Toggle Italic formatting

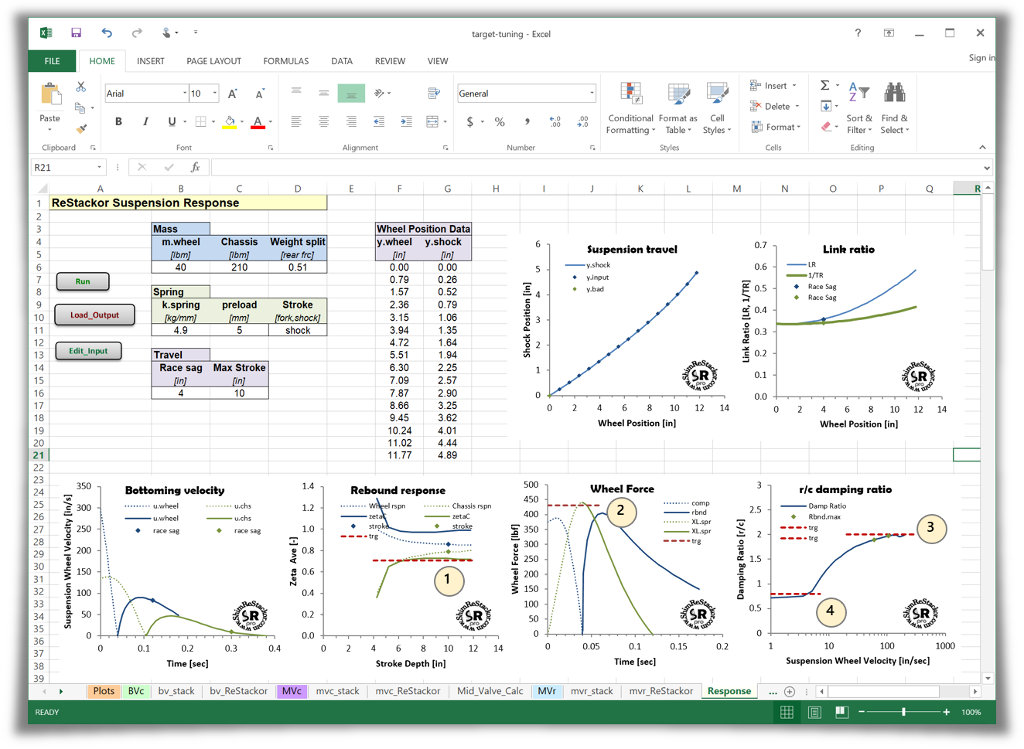(x=145, y=121)
